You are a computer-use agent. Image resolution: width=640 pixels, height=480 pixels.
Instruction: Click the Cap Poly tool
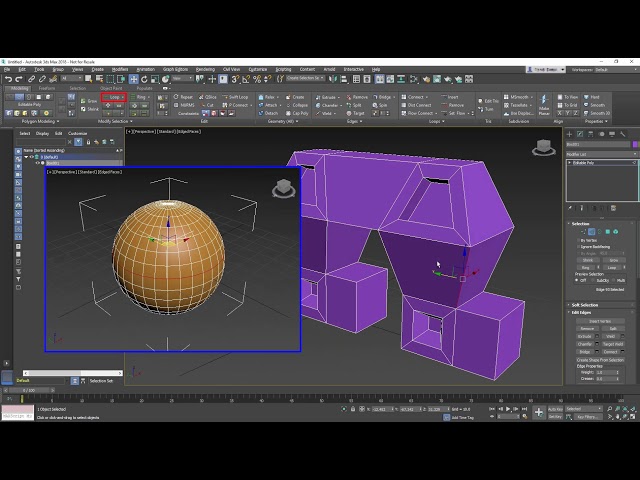pyautogui.click(x=297, y=113)
